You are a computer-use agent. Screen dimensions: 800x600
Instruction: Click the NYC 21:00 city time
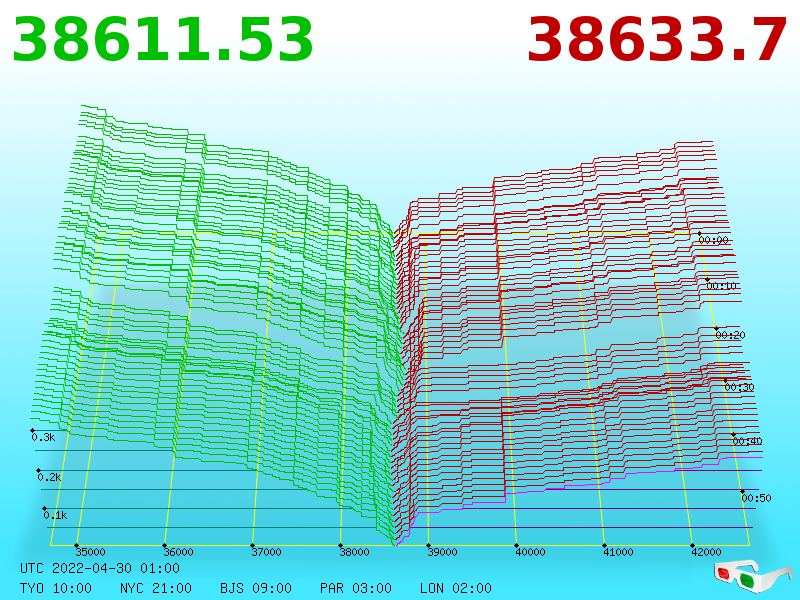[x=156, y=588]
